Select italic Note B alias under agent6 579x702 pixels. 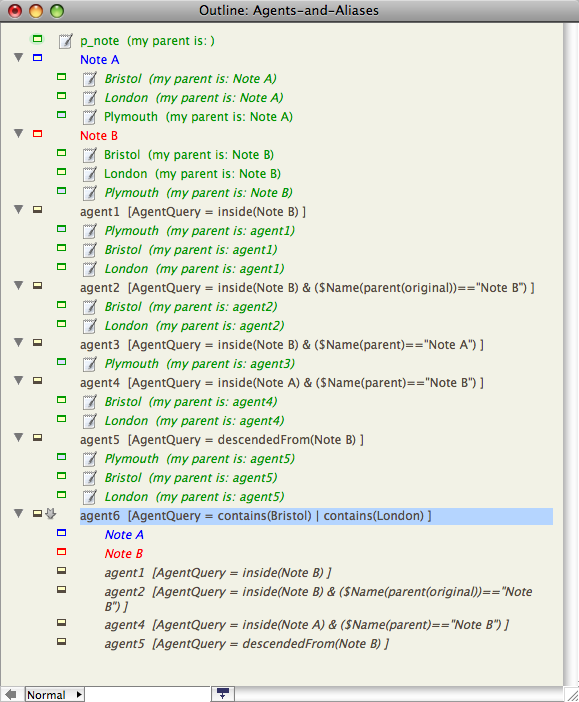coord(124,554)
